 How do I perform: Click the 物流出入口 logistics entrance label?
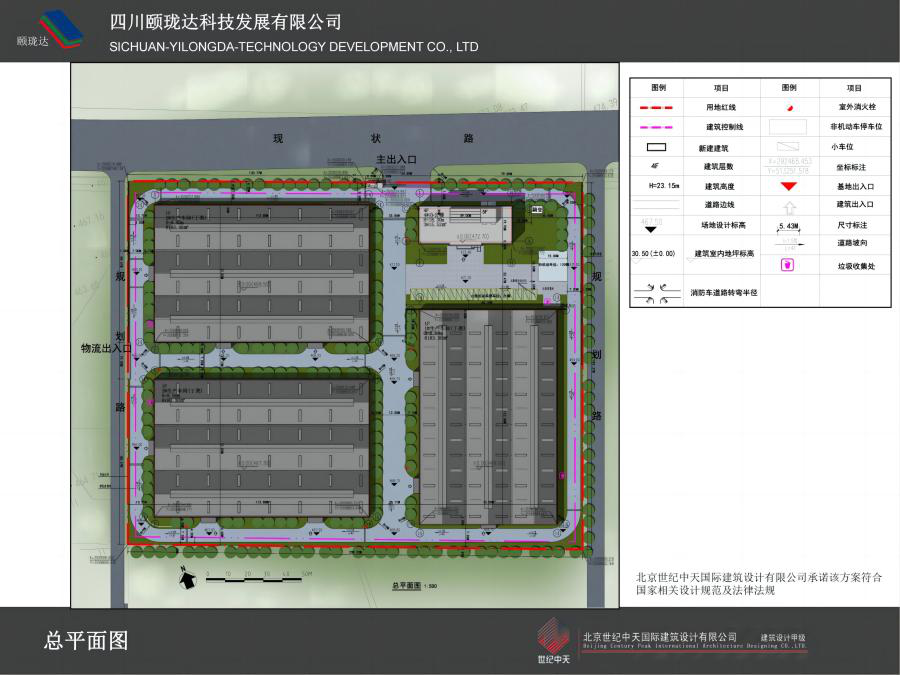[107, 349]
